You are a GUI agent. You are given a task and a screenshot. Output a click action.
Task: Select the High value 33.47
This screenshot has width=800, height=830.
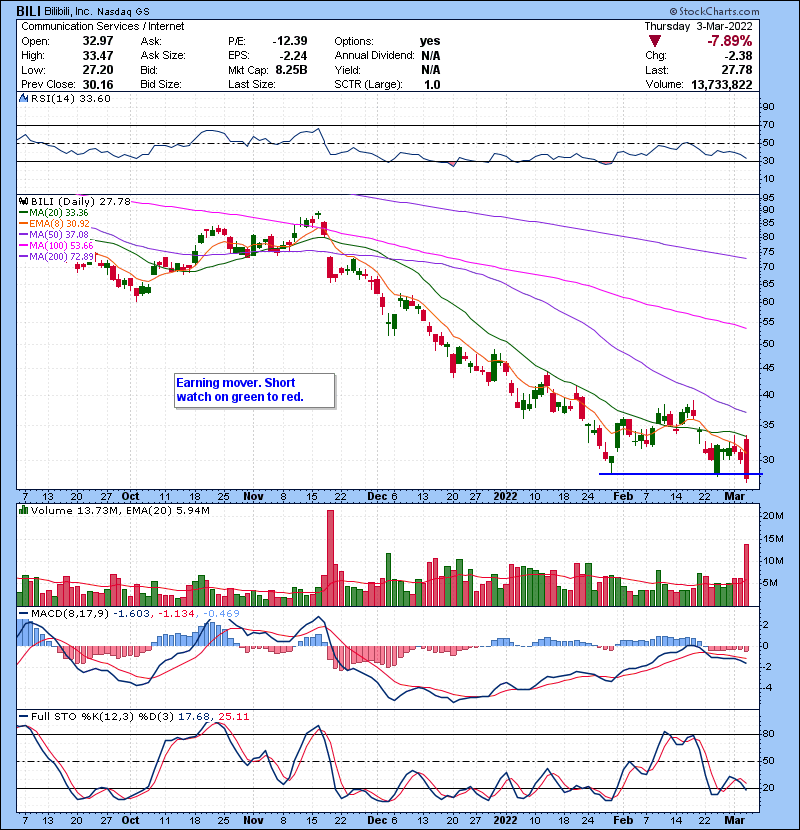(98, 56)
